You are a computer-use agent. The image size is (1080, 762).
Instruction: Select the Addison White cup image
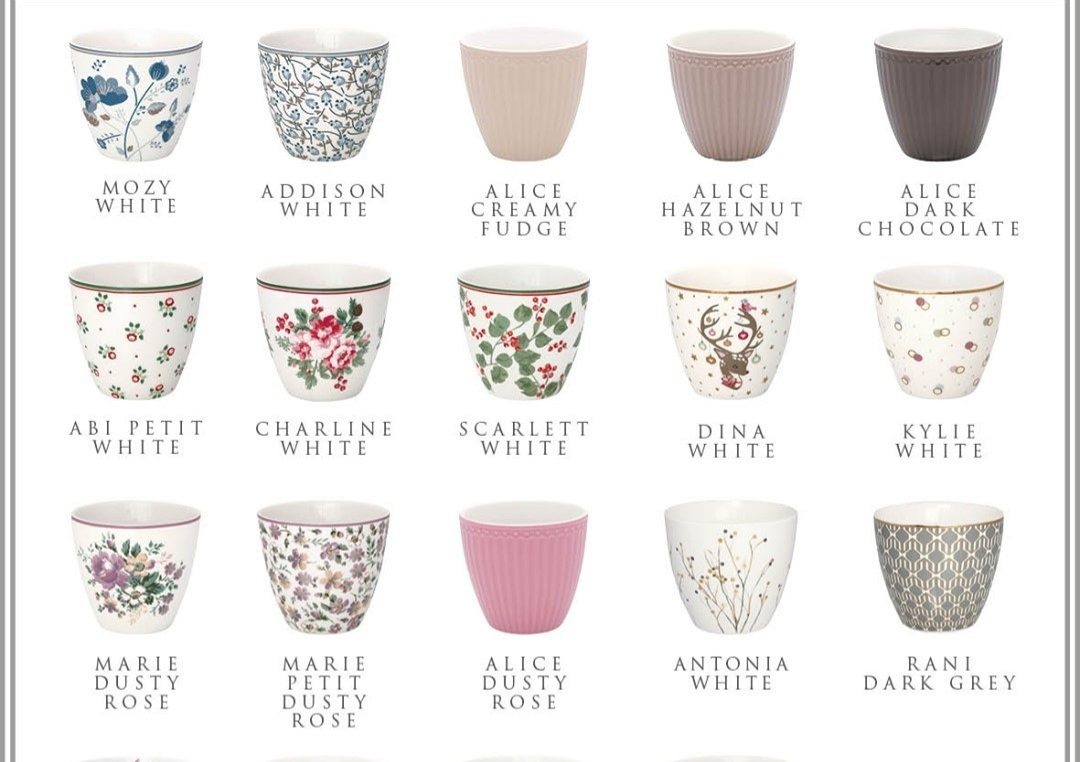[x=323, y=95]
